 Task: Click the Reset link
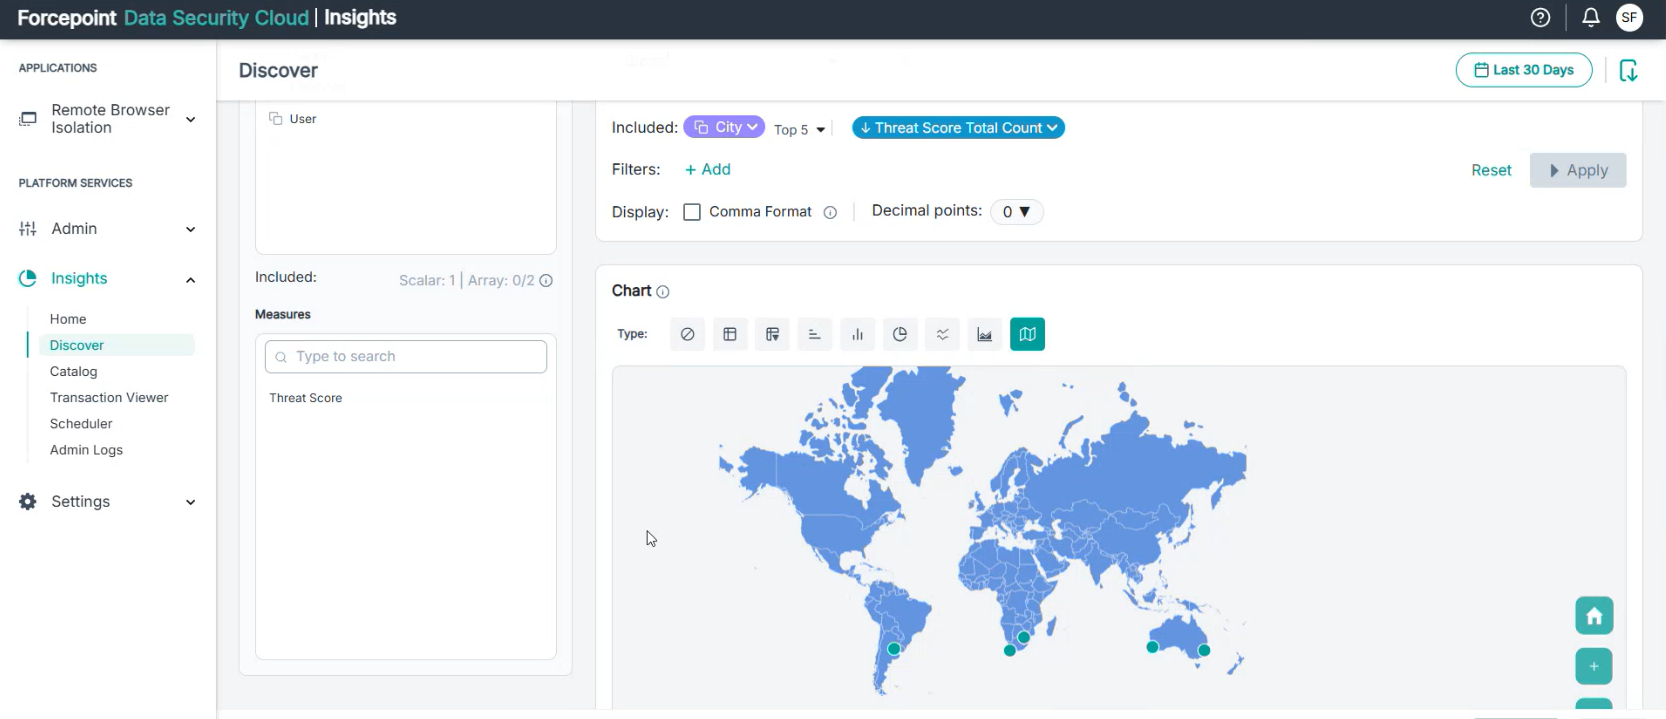tap(1490, 170)
